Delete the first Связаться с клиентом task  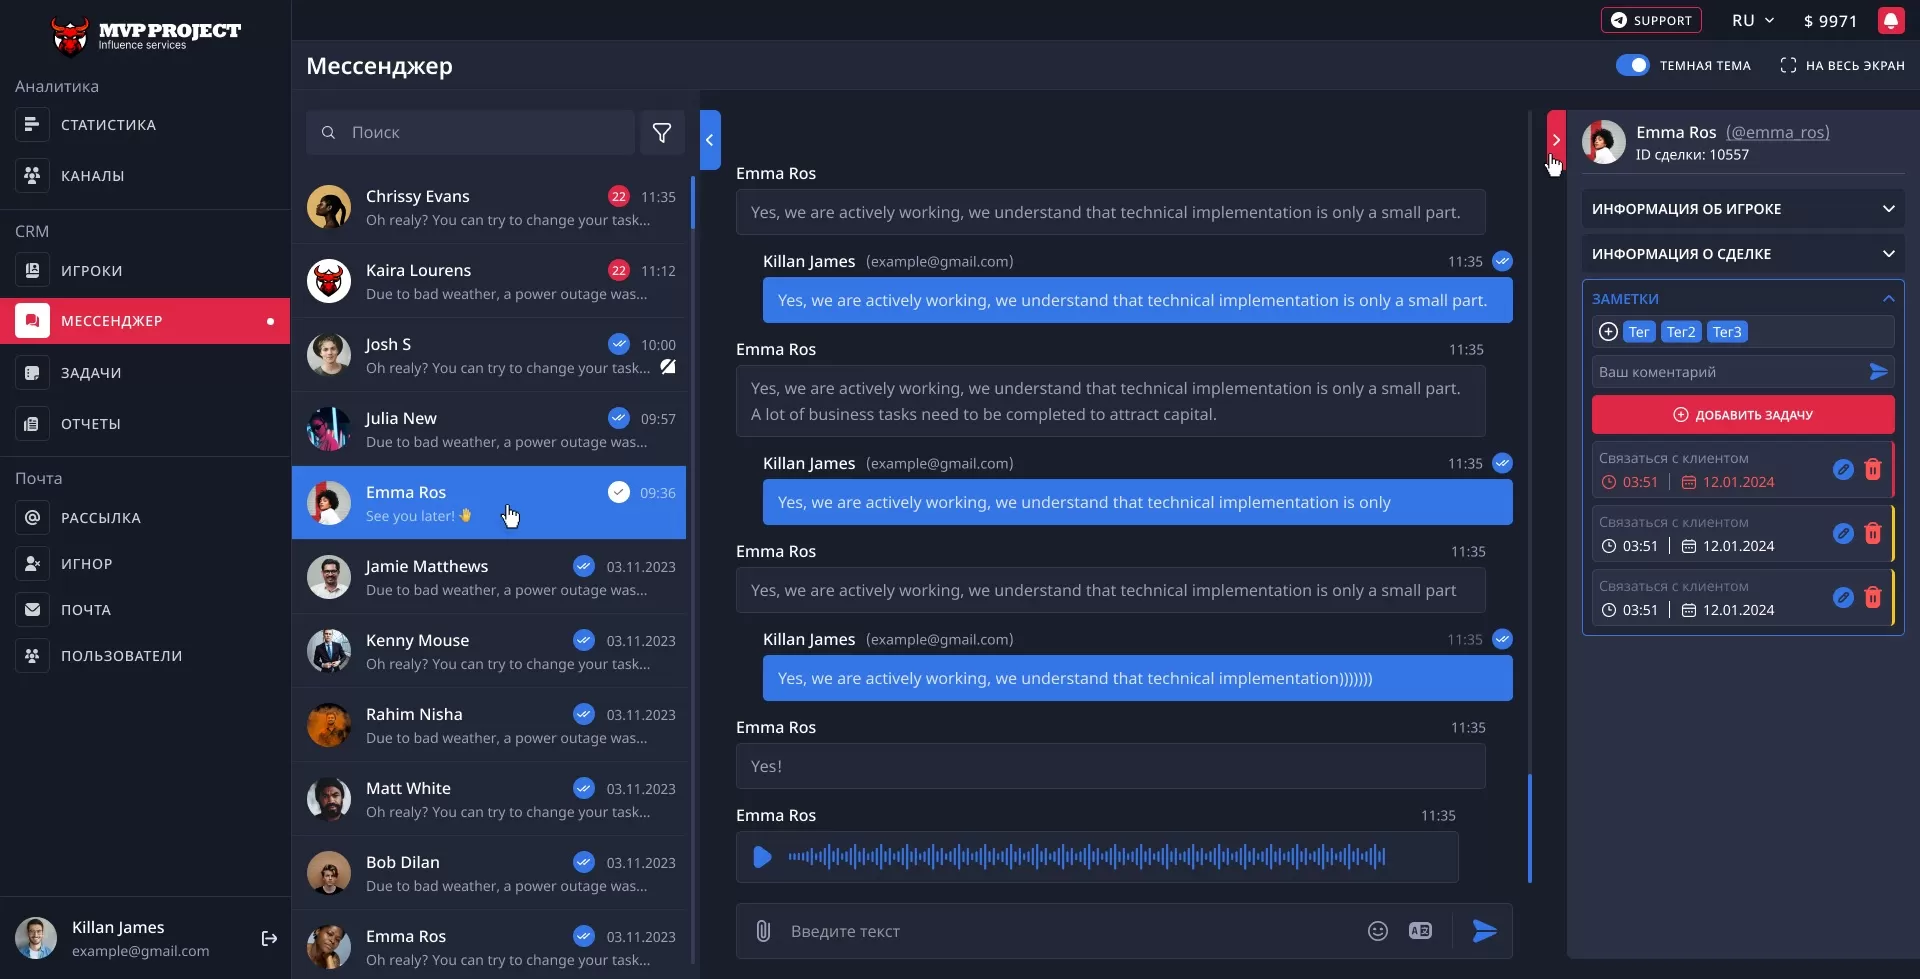pyautogui.click(x=1873, y=470)
